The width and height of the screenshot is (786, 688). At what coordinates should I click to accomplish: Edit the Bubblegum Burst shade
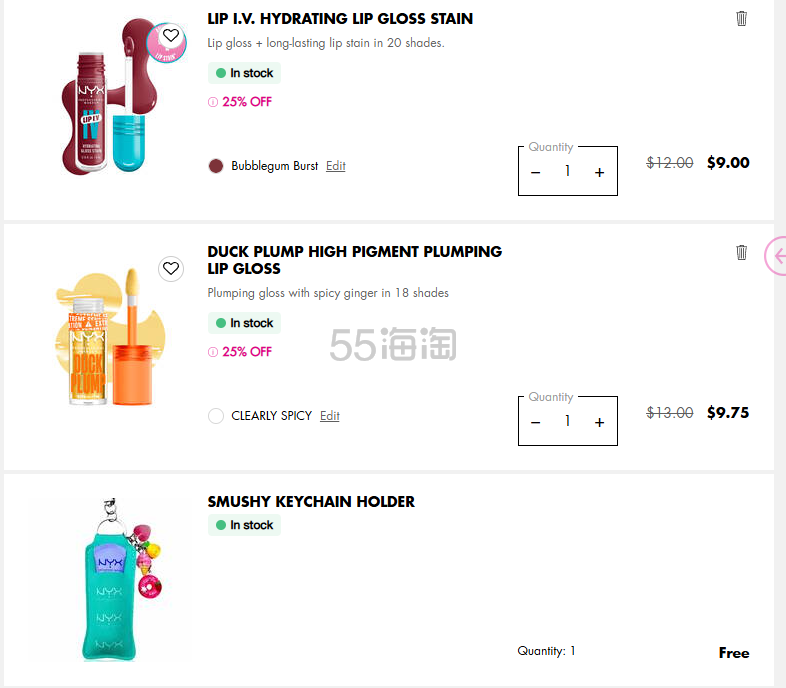[335, 165]
